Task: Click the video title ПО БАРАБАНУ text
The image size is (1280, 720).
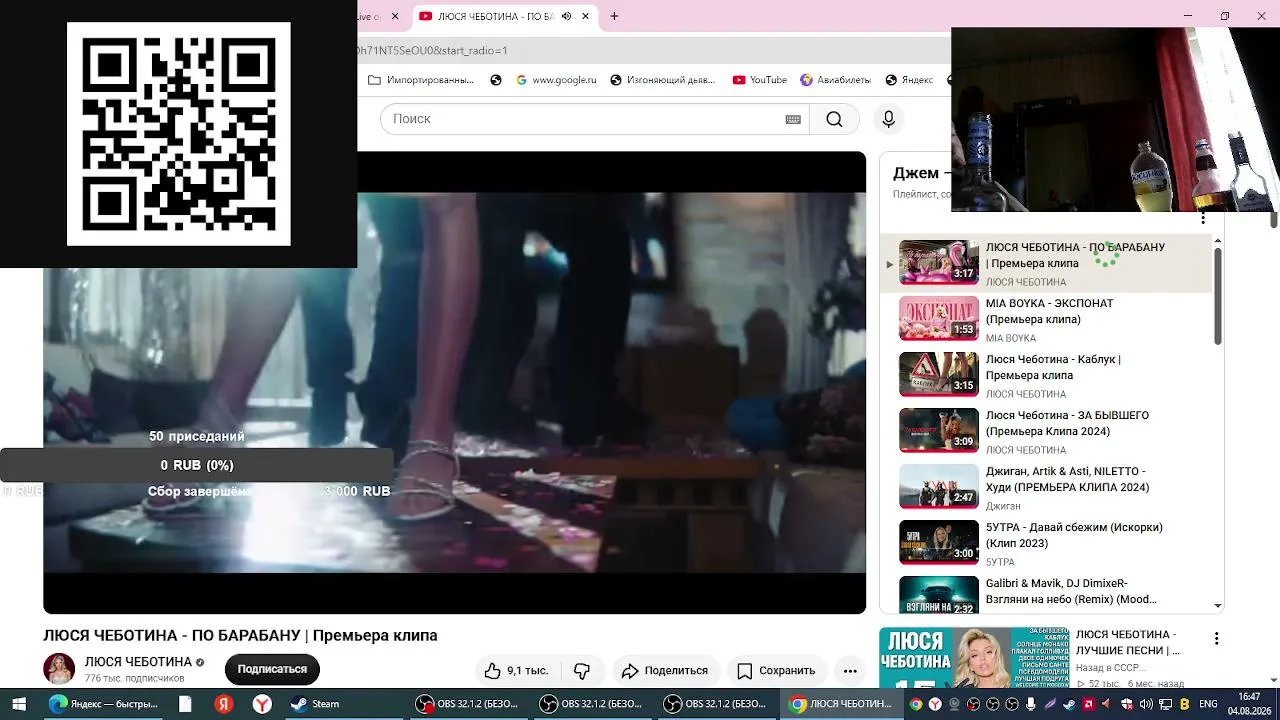Action: [240, 636]
